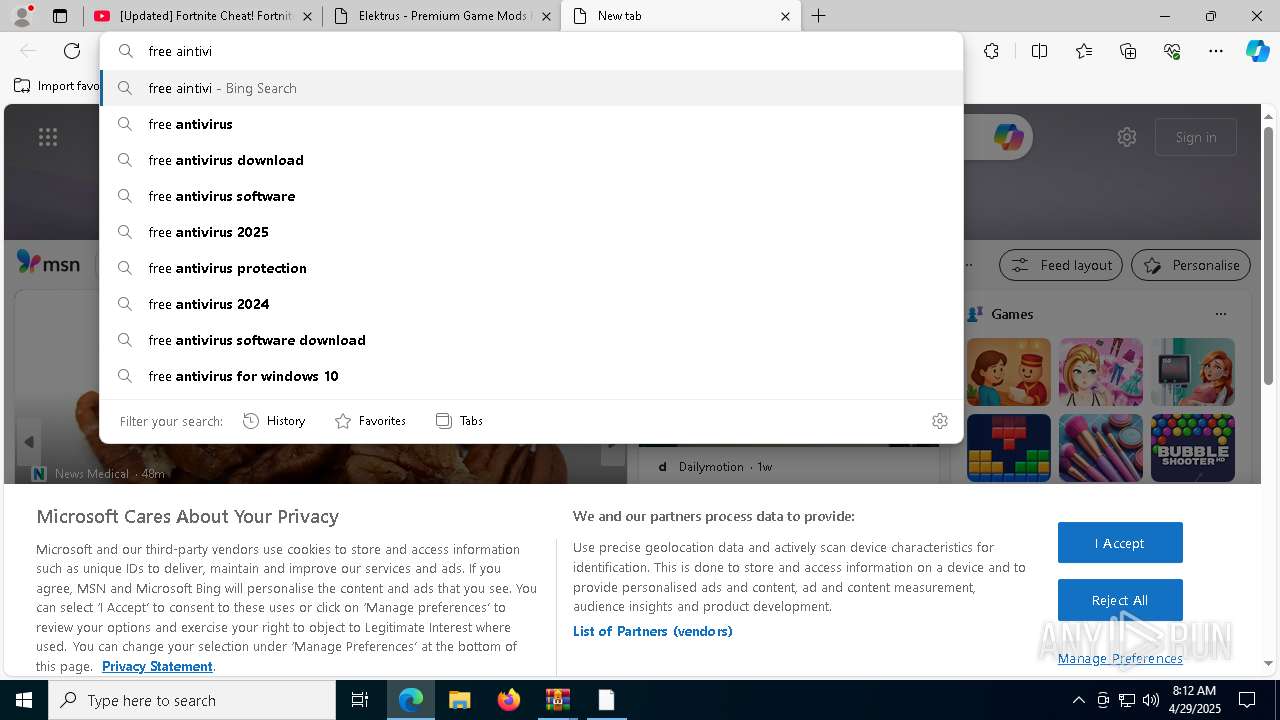Image resolution: width=1280 pixels, height=720 pixels.
Task: Filter search by Favorites
Action: pos(370,421)
